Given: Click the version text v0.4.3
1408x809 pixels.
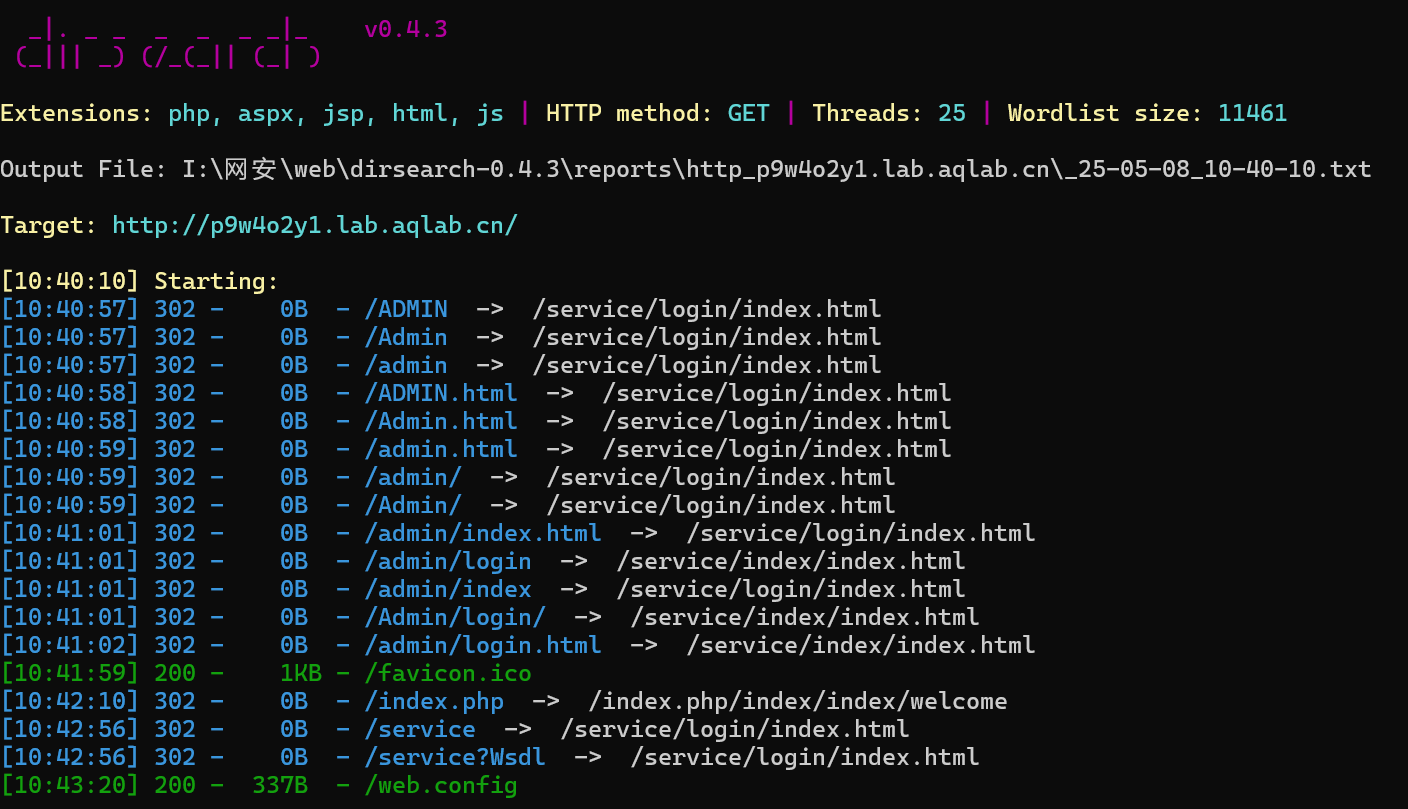Looking at the screenshot, I should pos(405,29).
